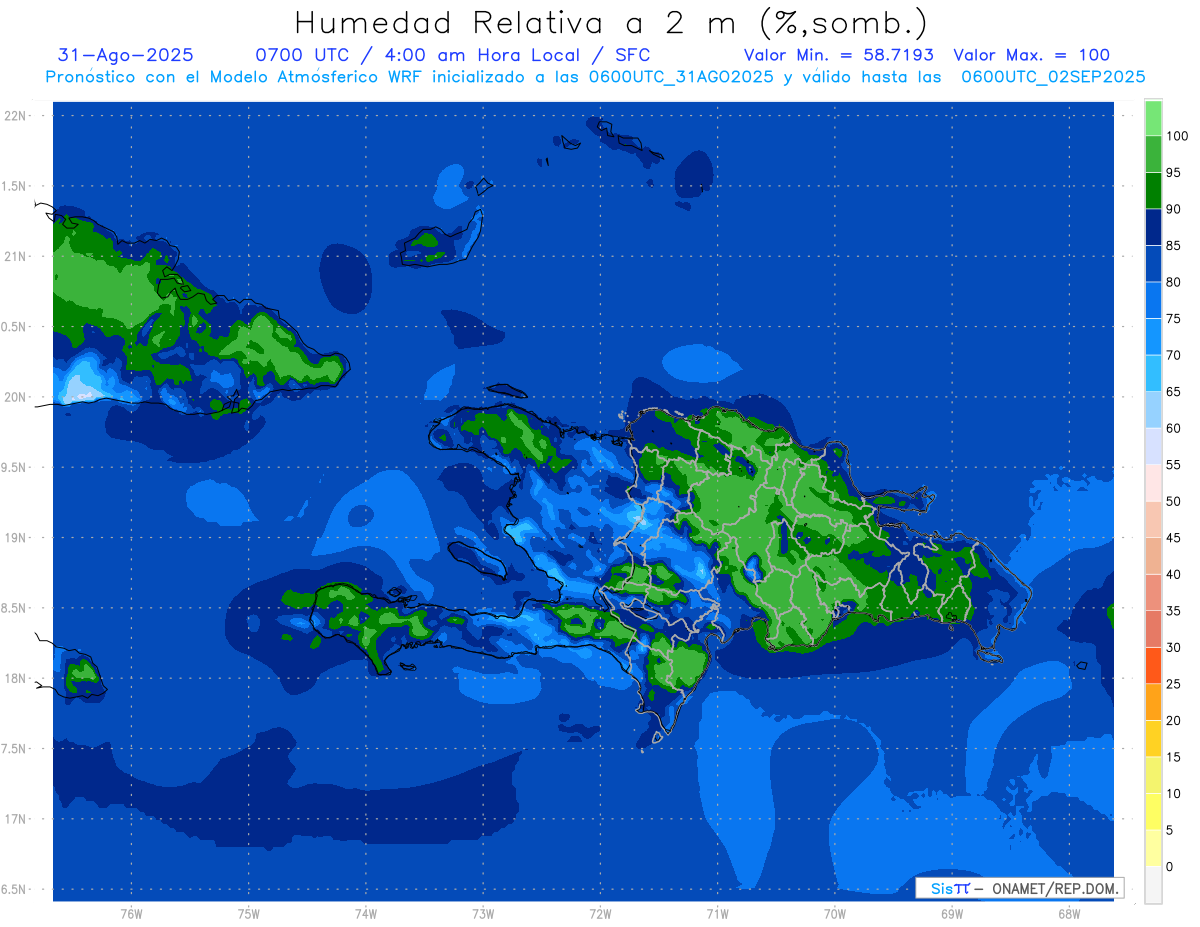Pick the pale blue swatch between 60 and 65
Image resolution: width=1200 pixels, height=927 pixels.
(1153, 410)
